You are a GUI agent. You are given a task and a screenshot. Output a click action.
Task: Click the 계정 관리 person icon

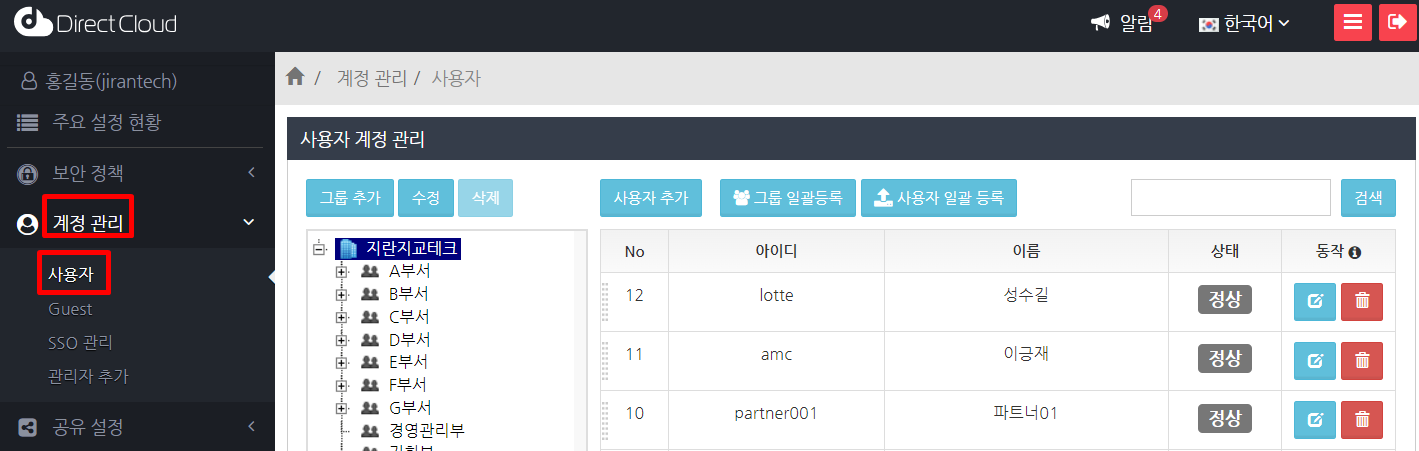tap(28, 224)
